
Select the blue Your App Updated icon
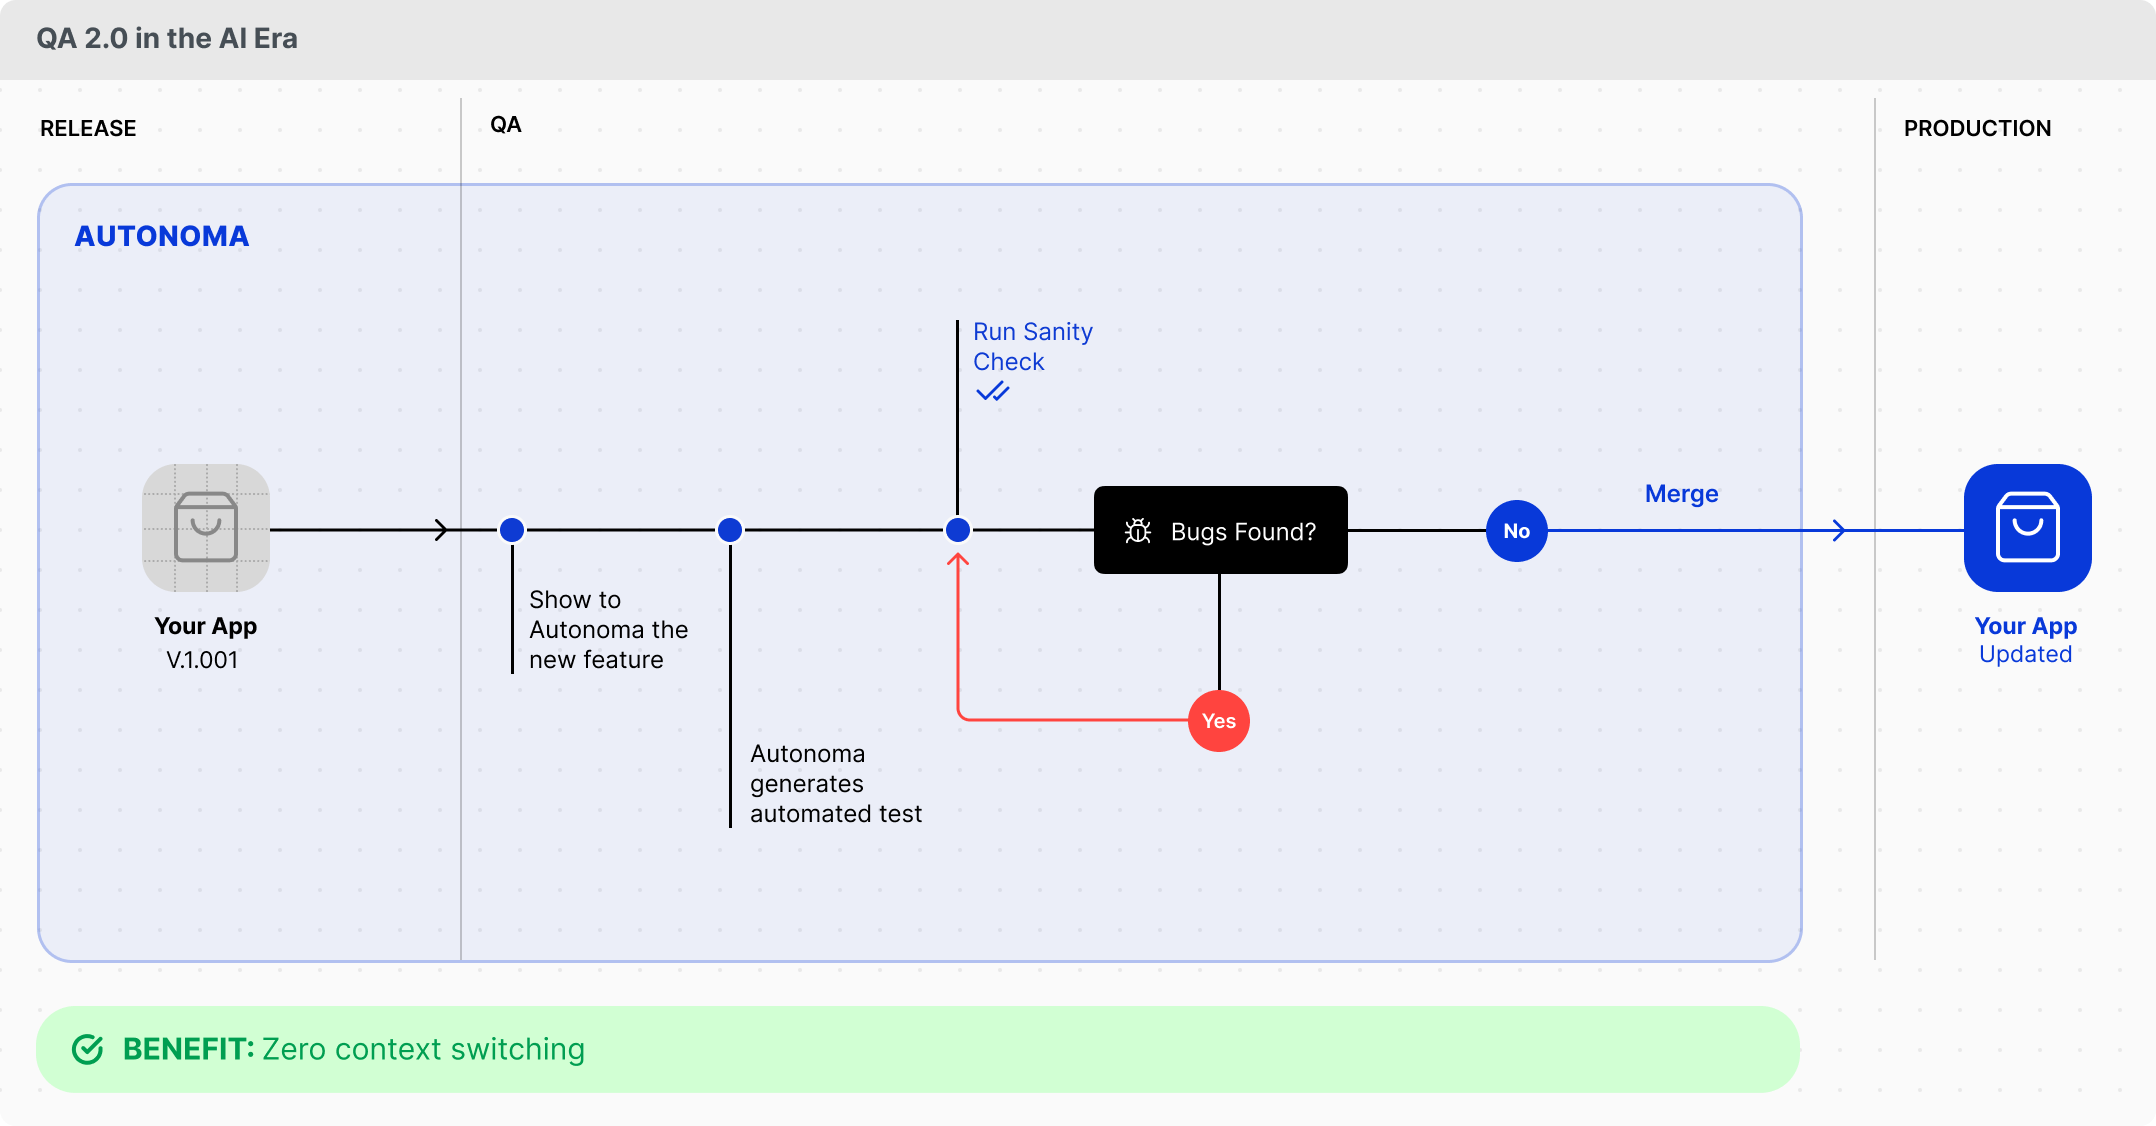coord(2026,528)
